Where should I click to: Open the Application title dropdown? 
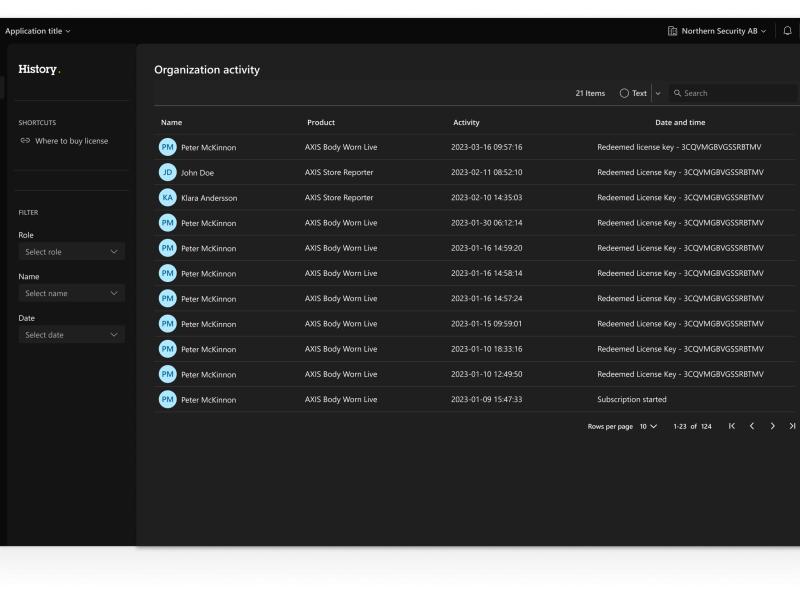point(38,31)
